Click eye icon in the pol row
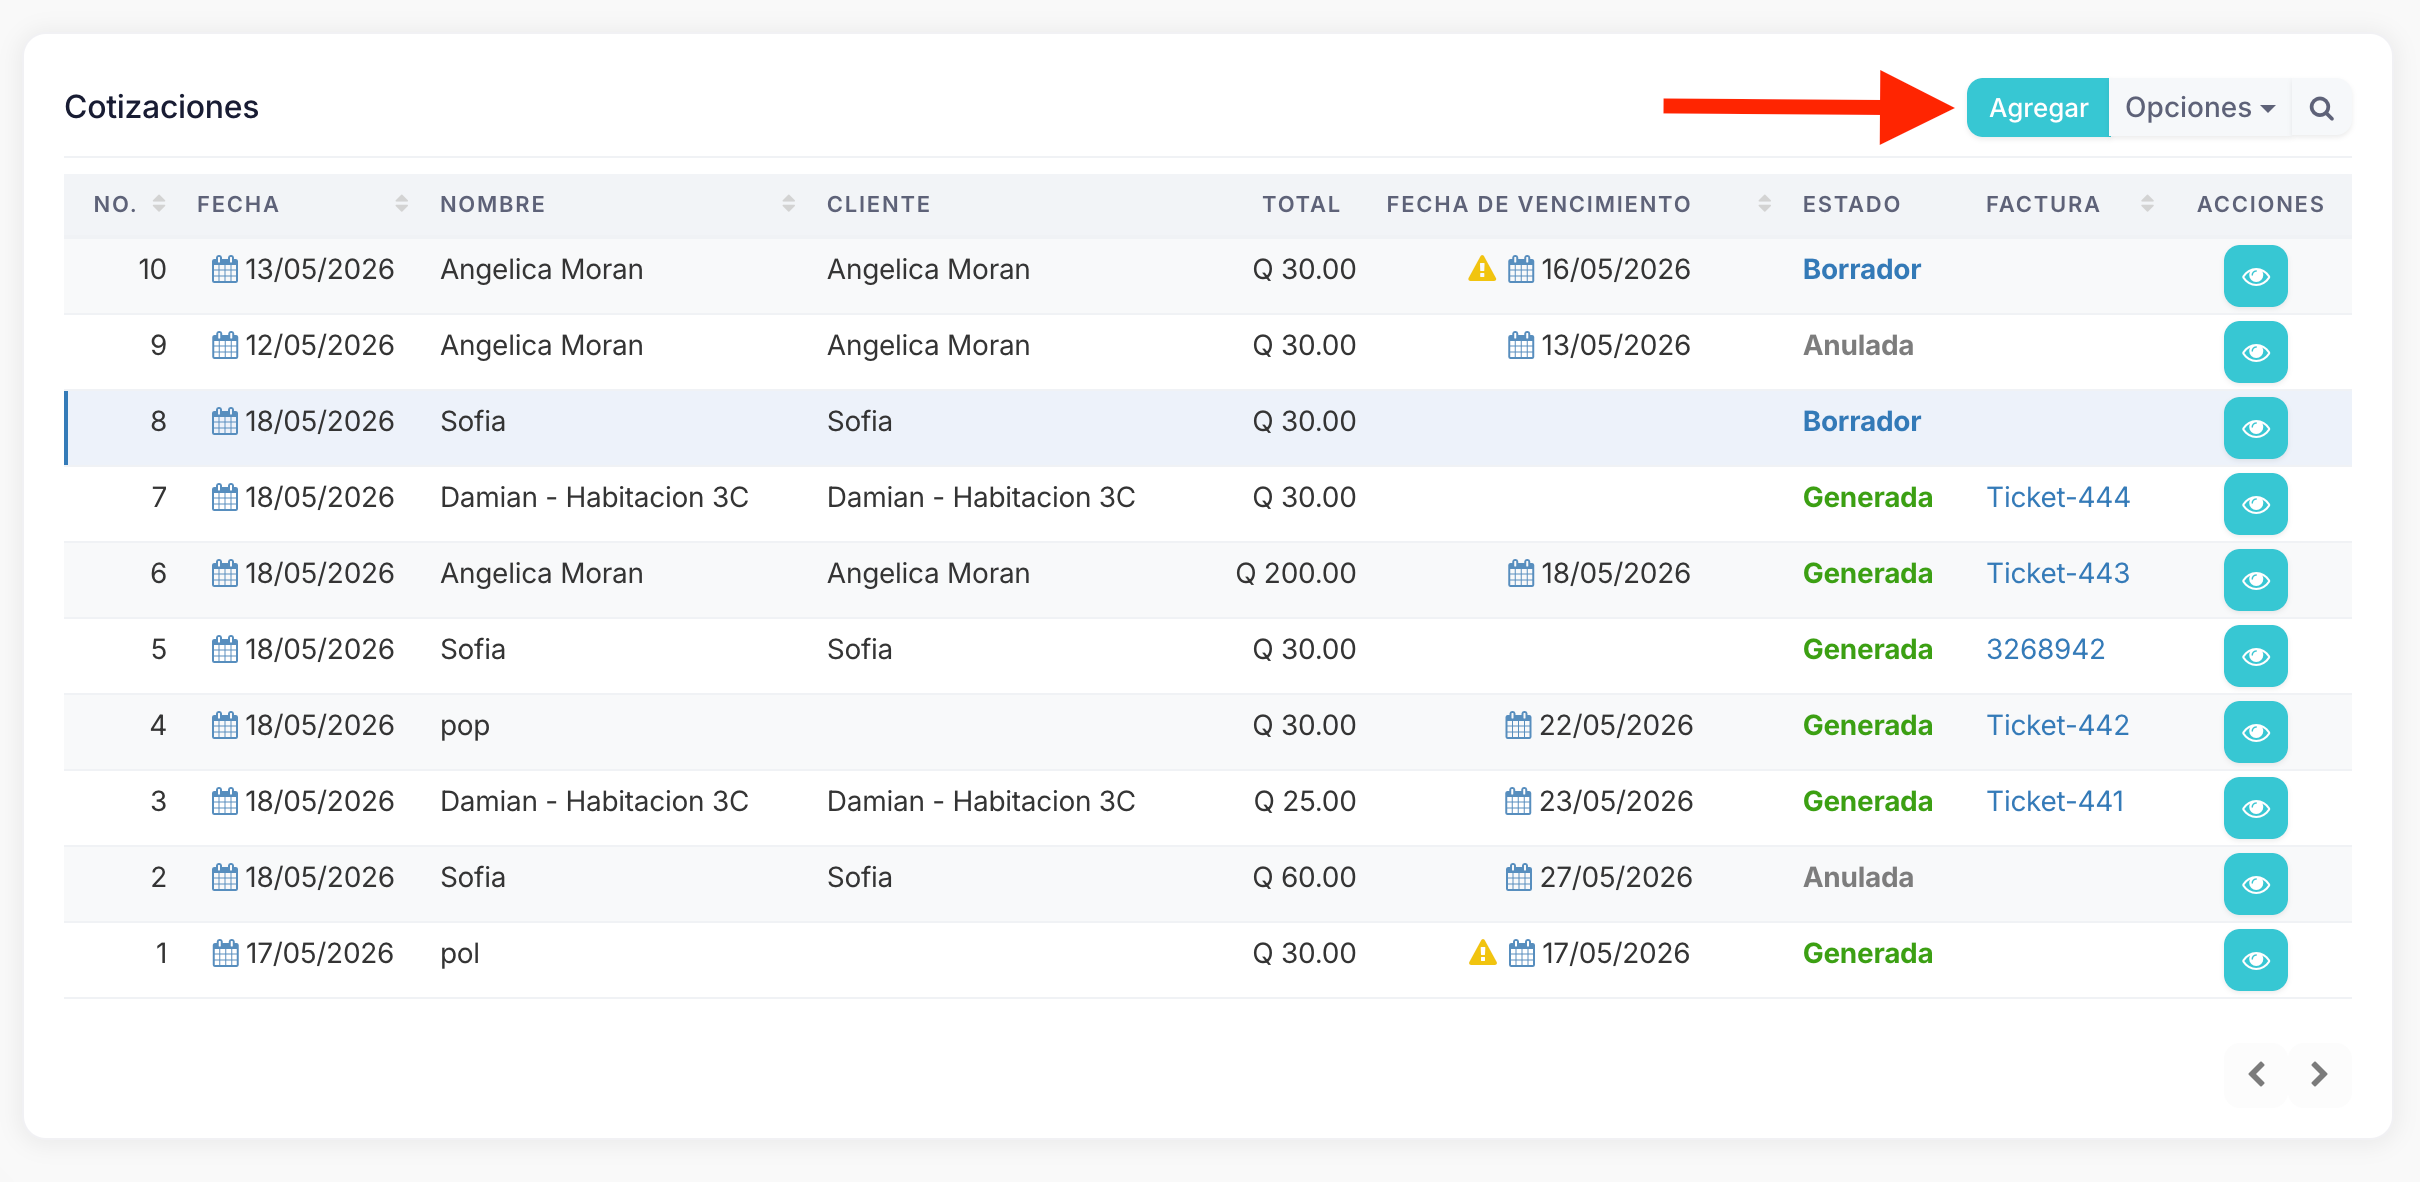2420x1182 pixels. [x=2255, y=960]
